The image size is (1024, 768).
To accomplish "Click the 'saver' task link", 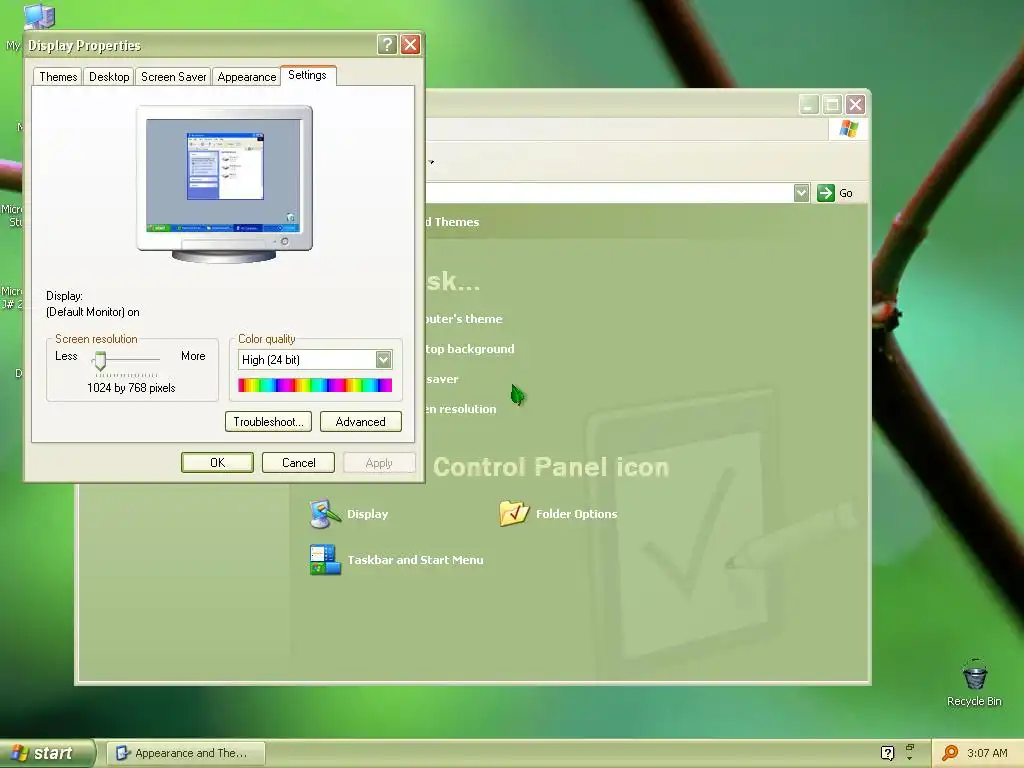I will point(442,379).
